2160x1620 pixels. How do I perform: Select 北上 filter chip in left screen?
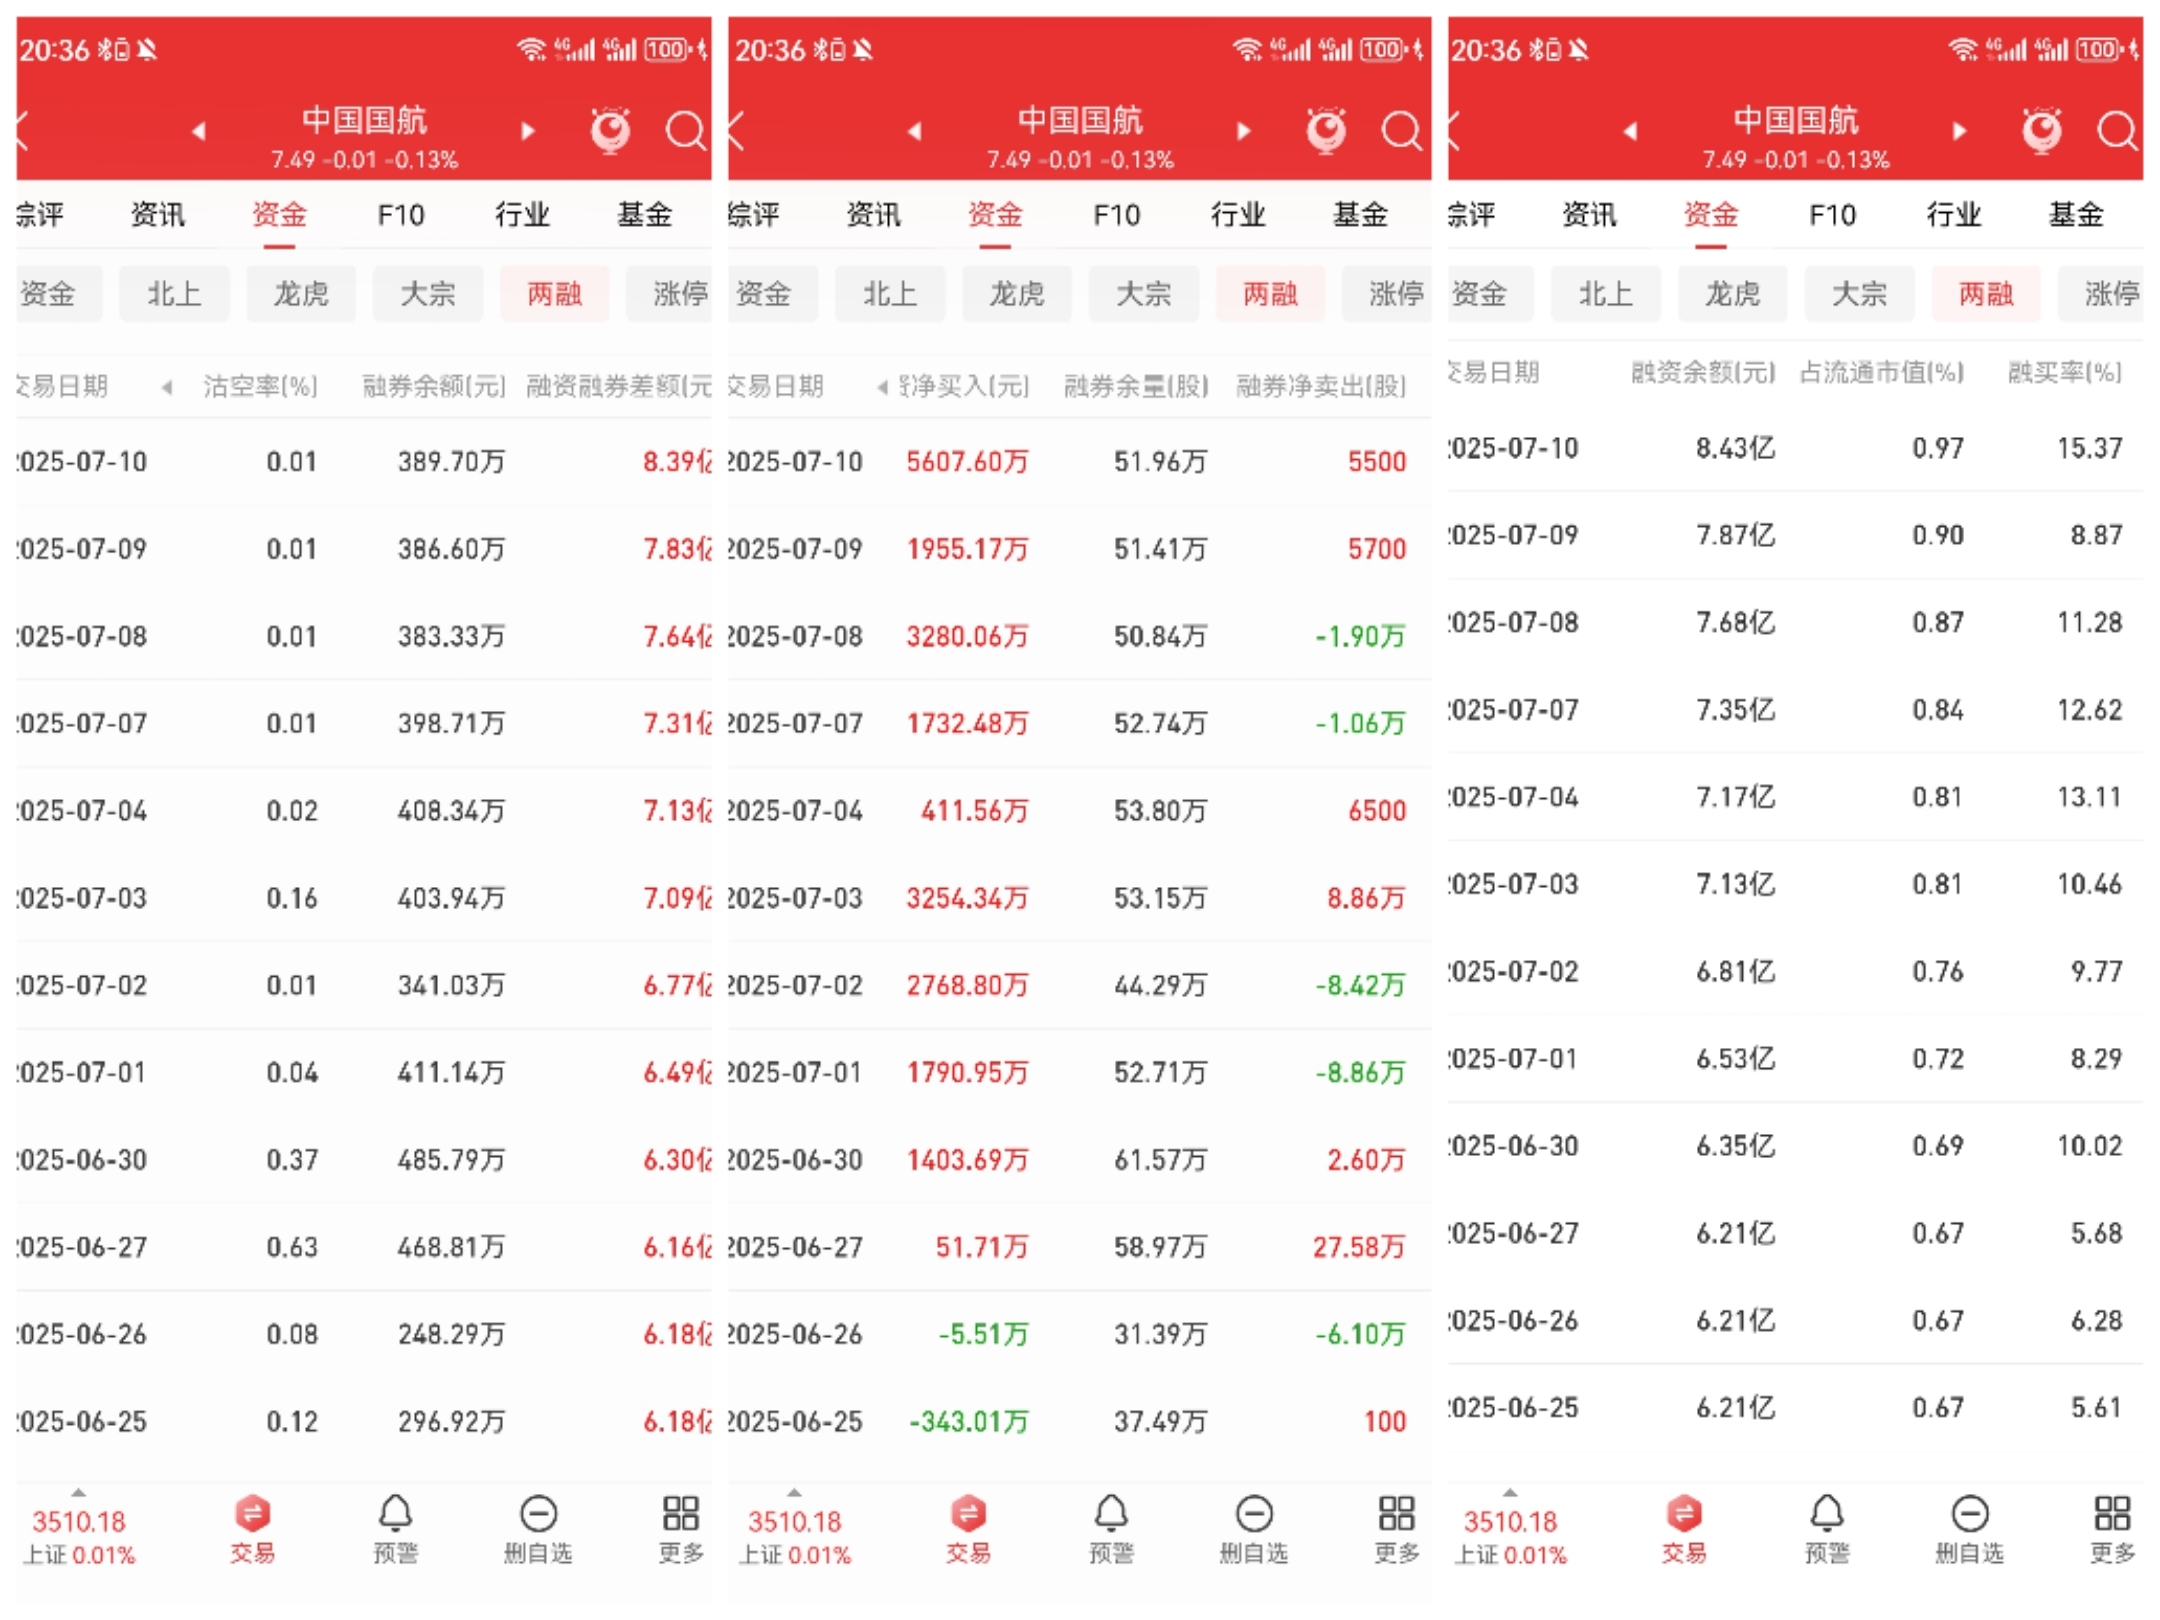(174, 294)
